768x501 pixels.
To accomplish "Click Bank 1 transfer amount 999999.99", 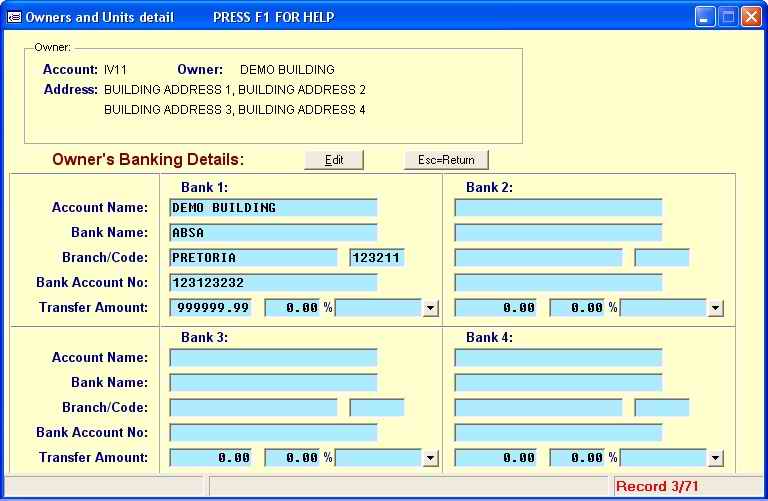I will (x=211, y=308).
